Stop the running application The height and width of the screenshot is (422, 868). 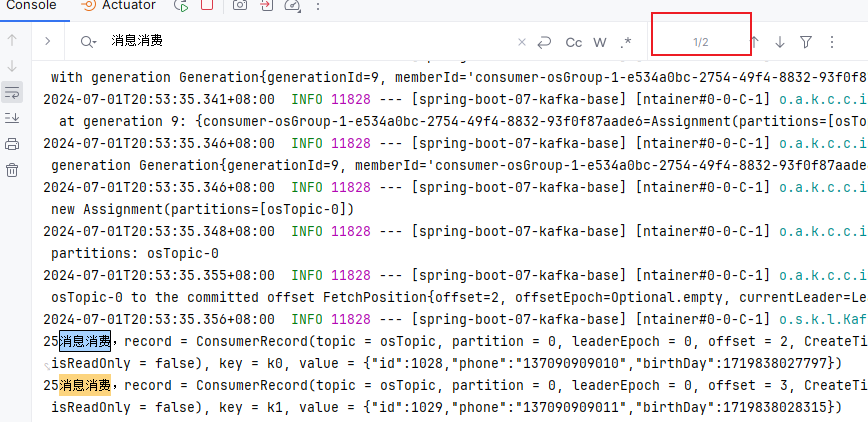point(206,6)
